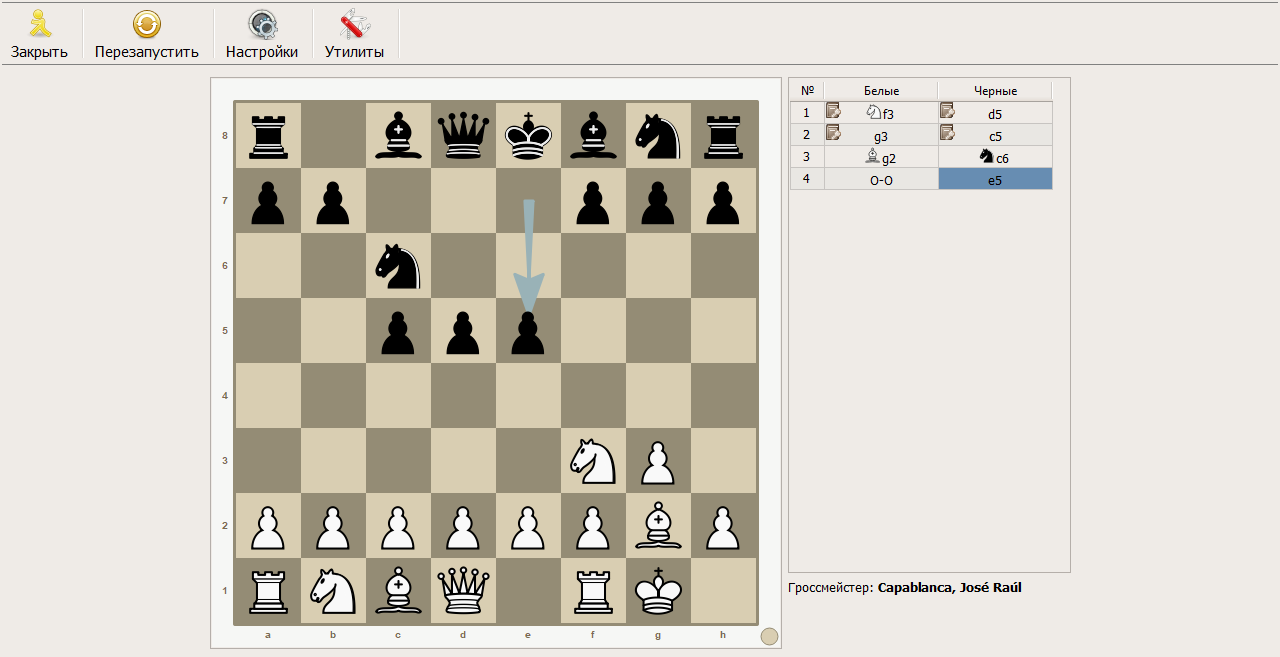Open the Утилиты (Utilities) tools icon
The height and width of the screenshot is (657, 1280).
[x=354, y=25]
